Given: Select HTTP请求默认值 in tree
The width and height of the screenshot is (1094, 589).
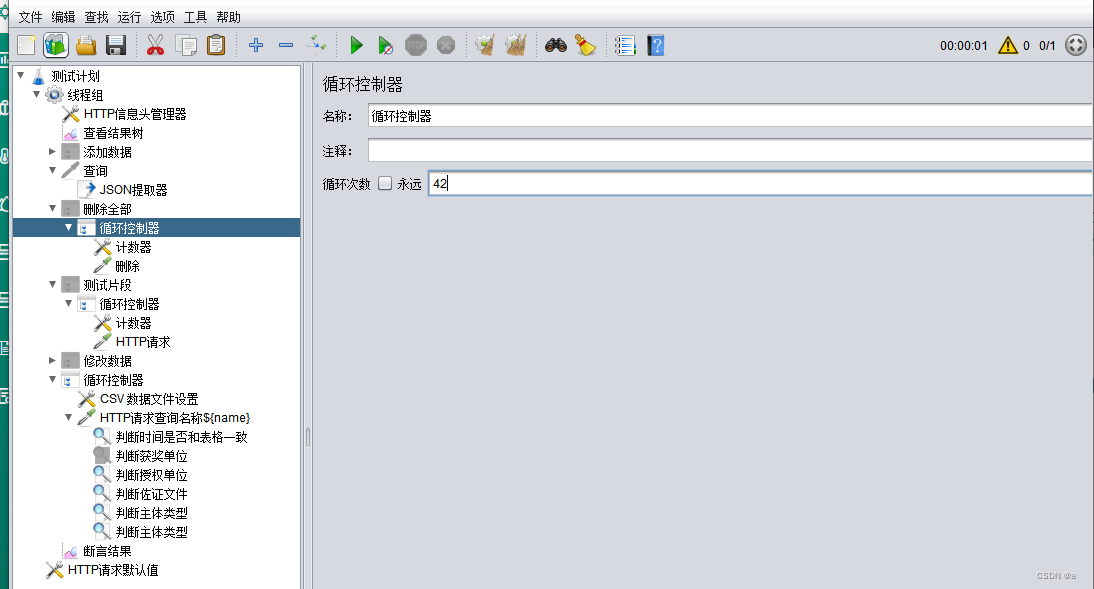Looking at the screenshot, I should pos(112,570).
